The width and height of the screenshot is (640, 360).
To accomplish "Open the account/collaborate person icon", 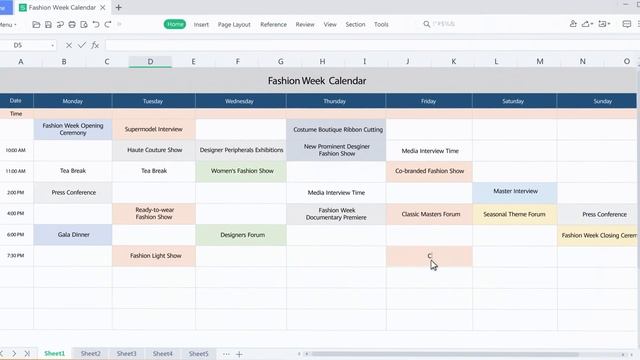I will pyautogui.click(x=573, y=24).
